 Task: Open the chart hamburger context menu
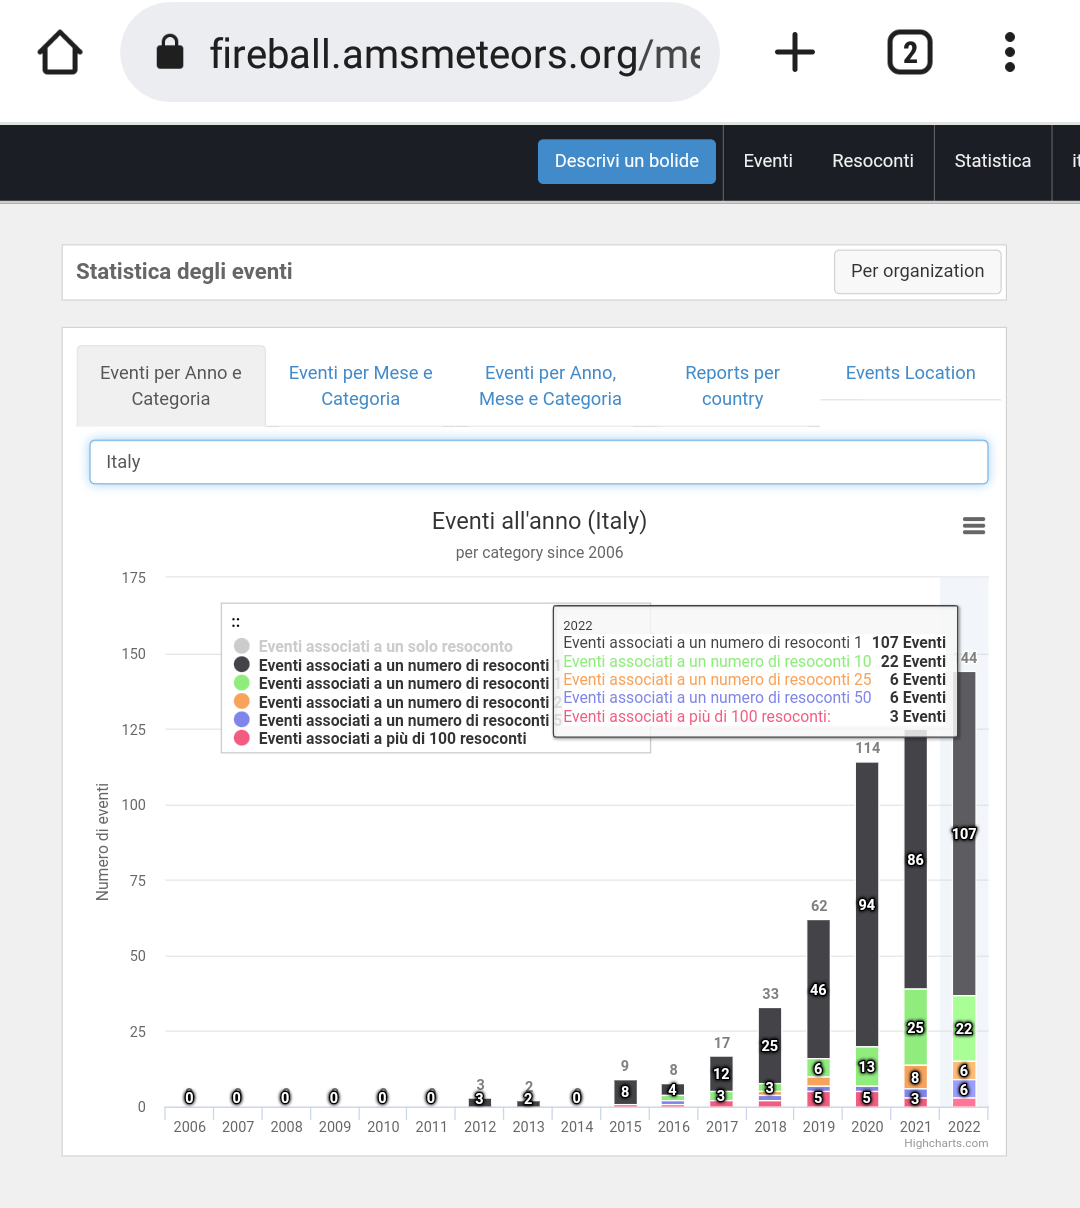[973, 526]
